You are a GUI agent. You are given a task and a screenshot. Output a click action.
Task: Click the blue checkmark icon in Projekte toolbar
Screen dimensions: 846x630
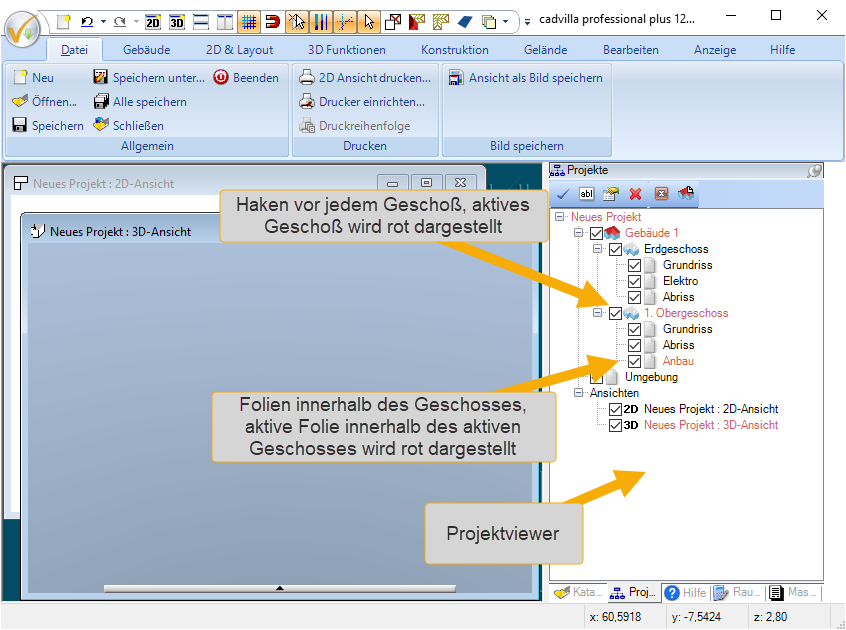pyautogui.click(x=563, y=193)
